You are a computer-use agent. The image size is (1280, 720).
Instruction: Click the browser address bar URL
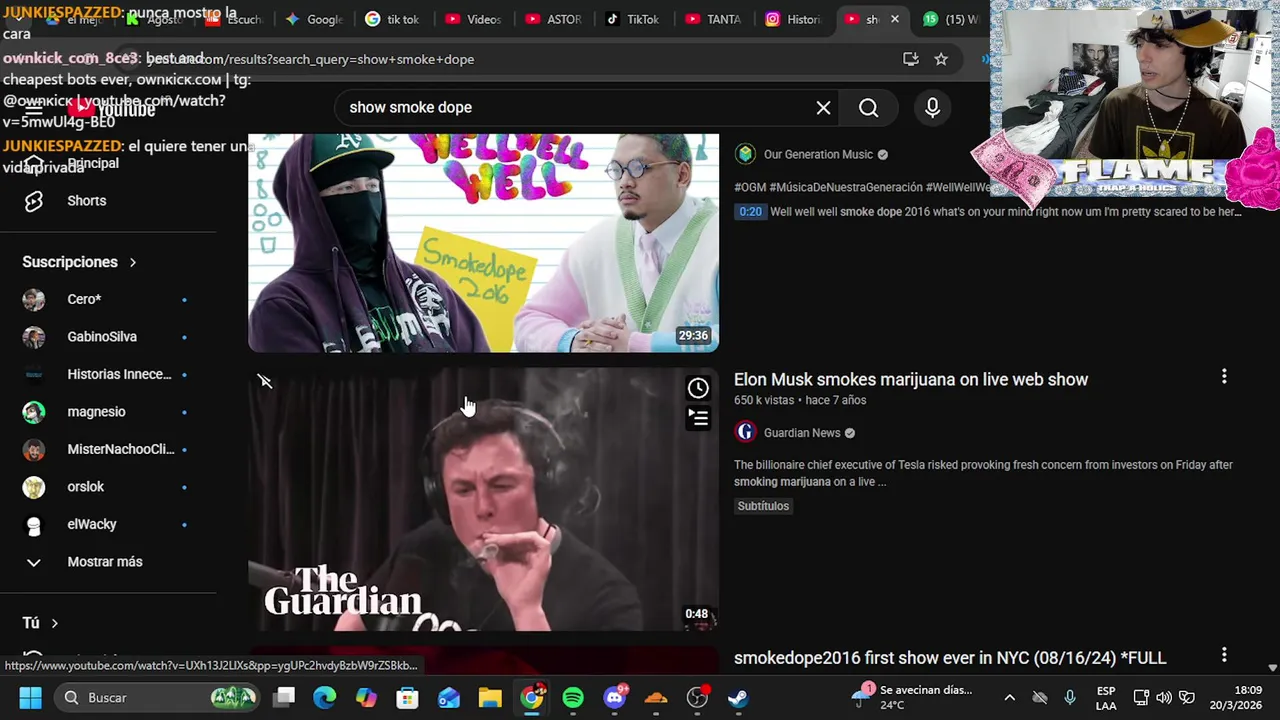point(310,59)
